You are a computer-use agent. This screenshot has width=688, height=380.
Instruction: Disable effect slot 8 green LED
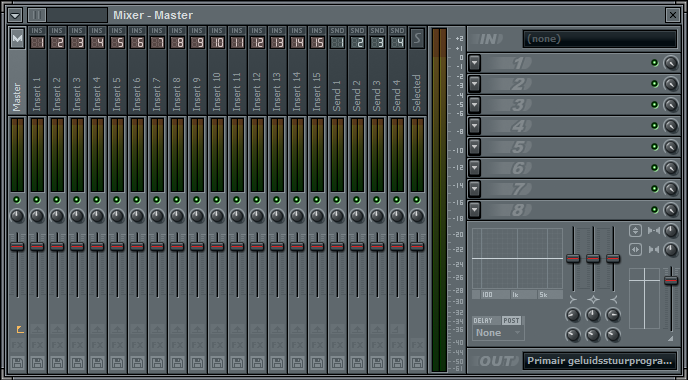655,210
